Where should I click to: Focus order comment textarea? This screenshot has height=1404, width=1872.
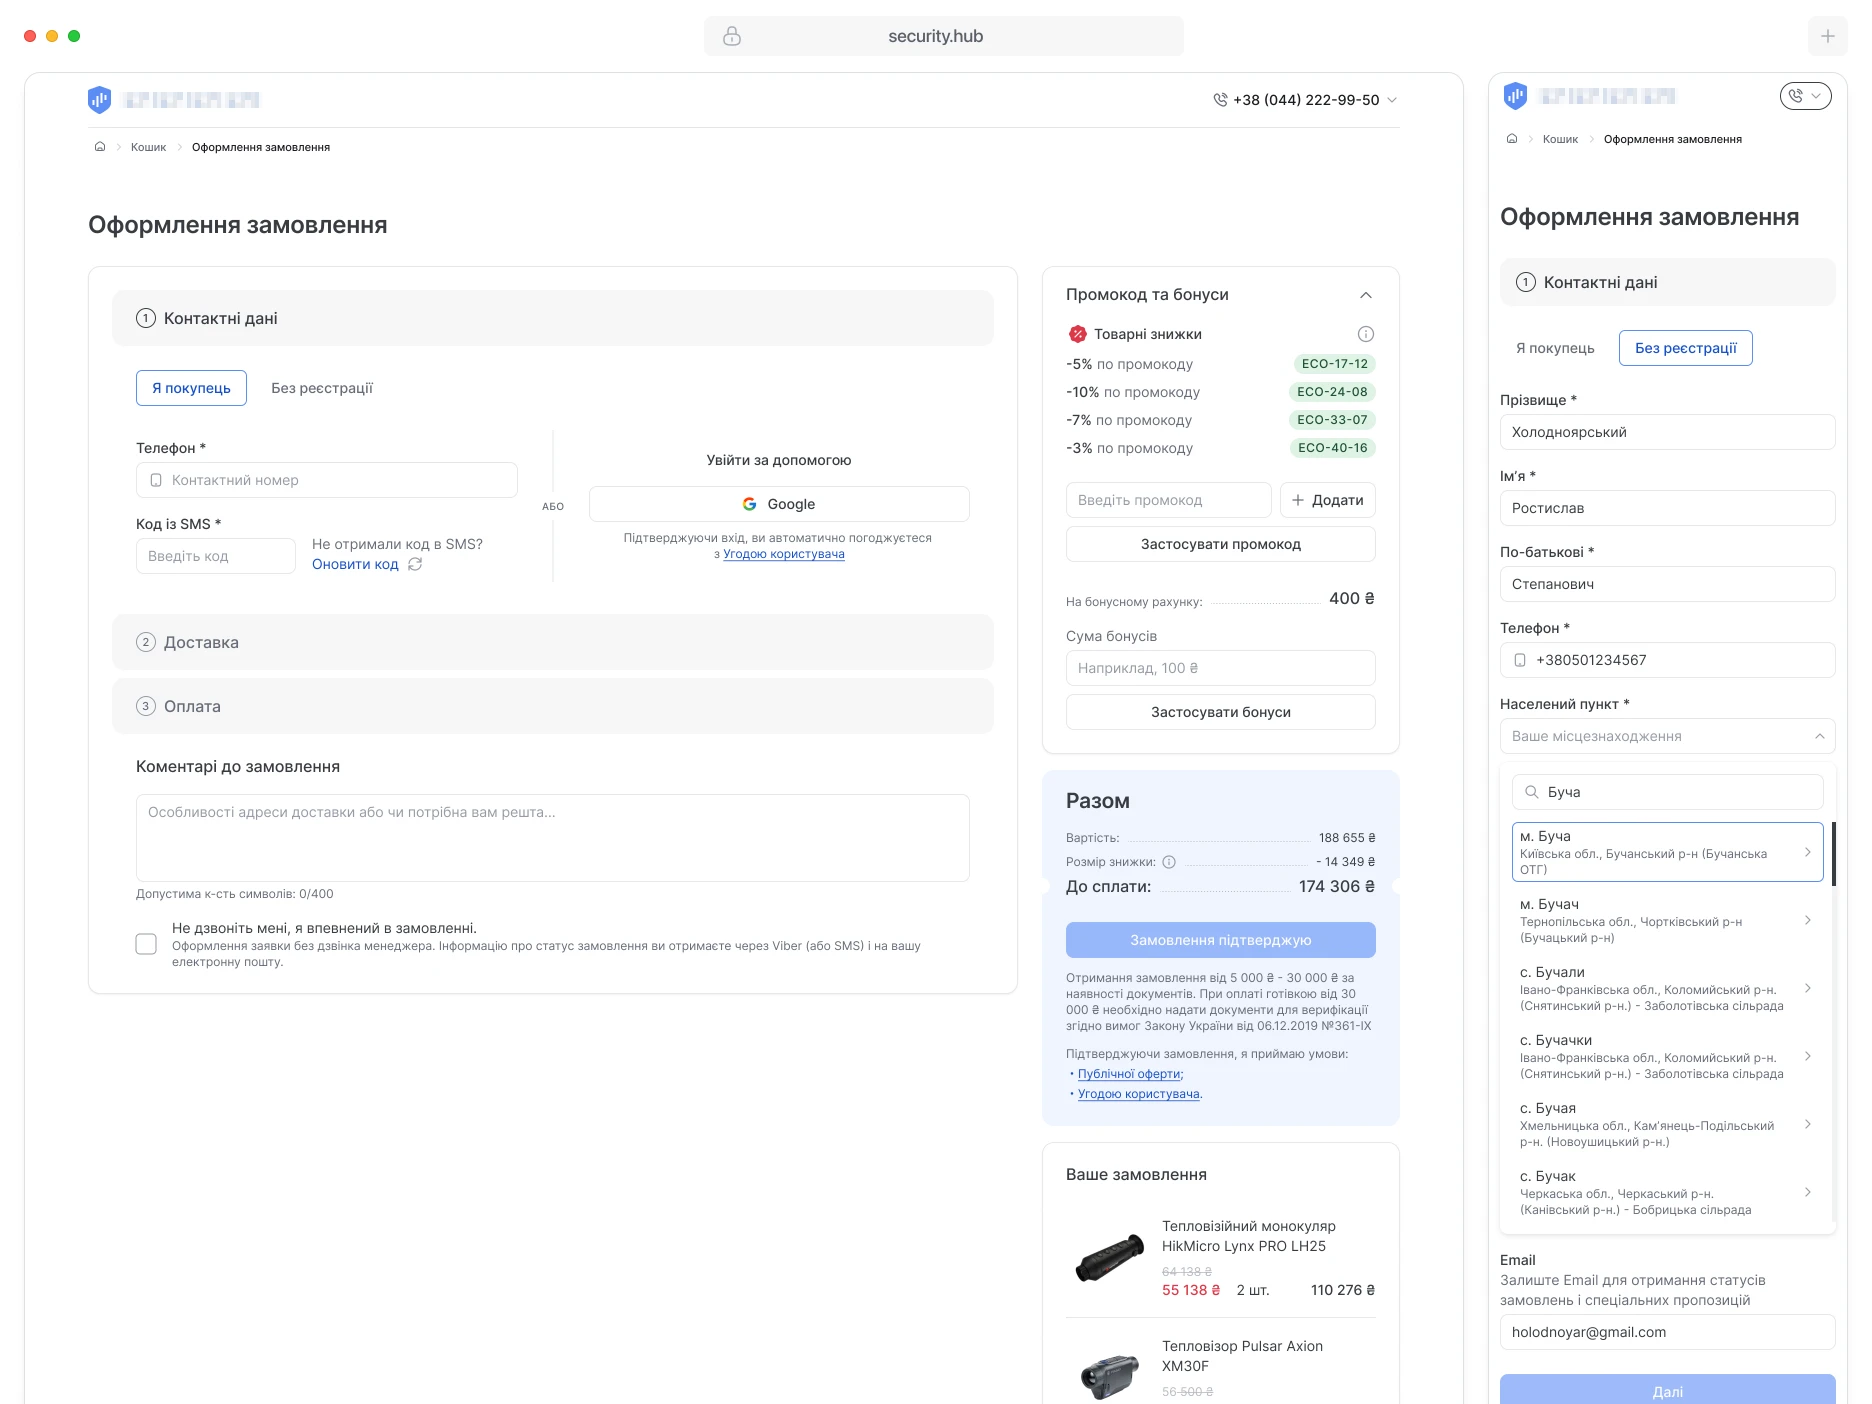coord(553,838)
